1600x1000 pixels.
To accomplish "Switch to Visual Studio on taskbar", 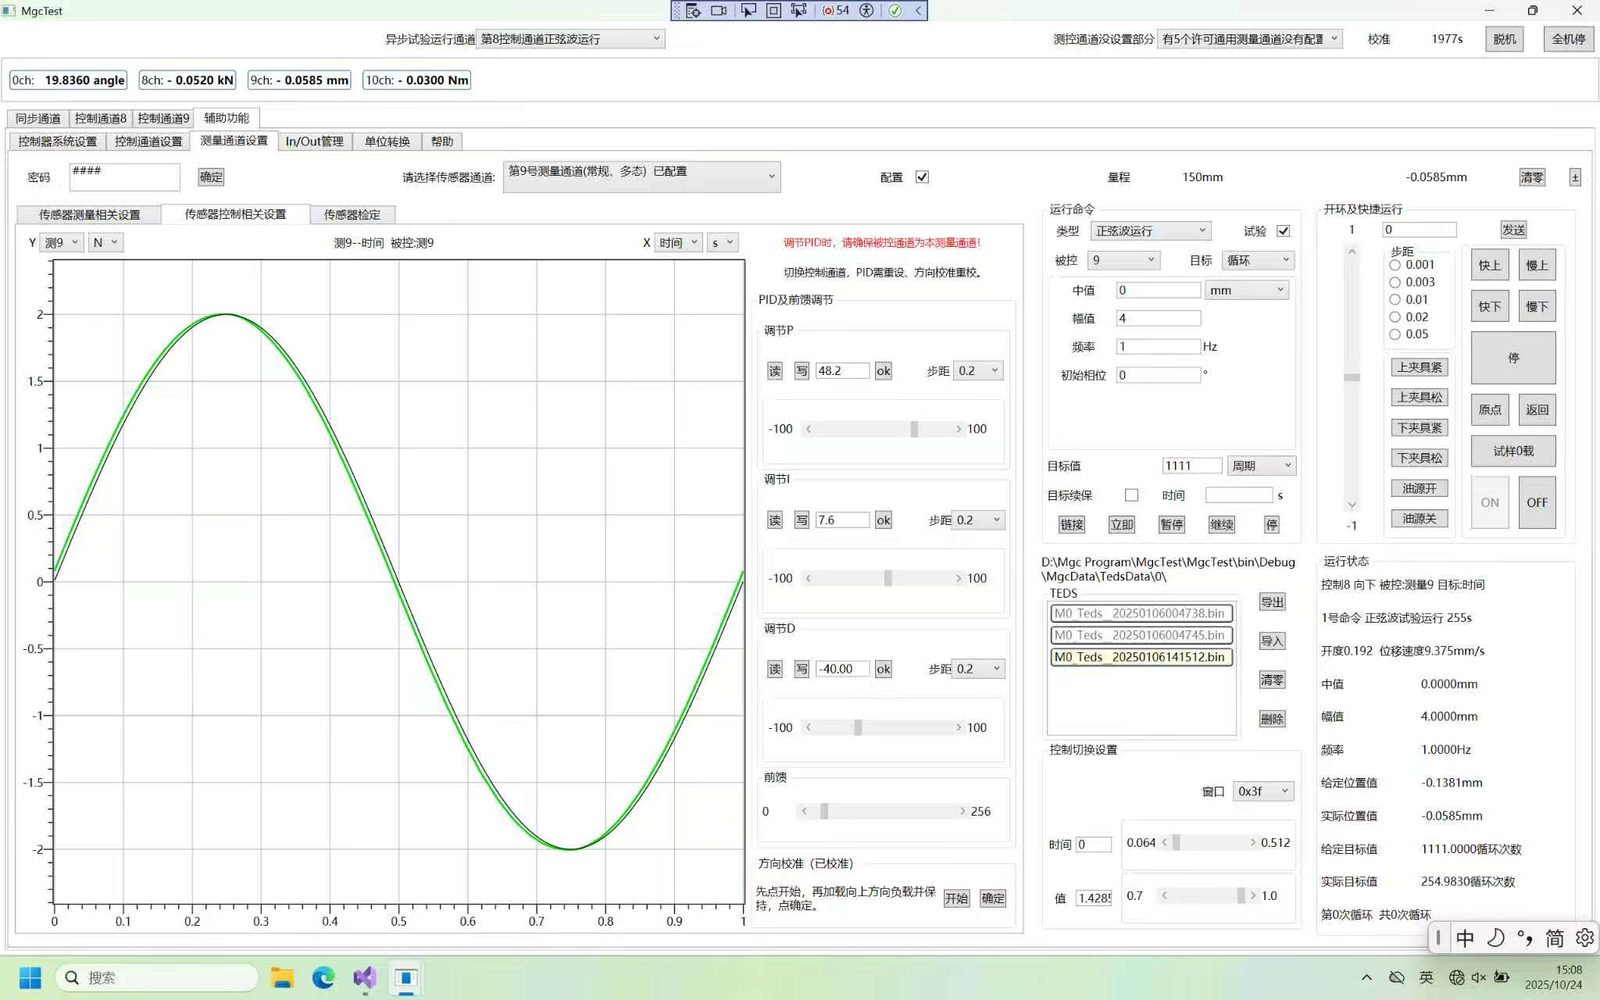I will pyautogui.click(x=364, y=977).
